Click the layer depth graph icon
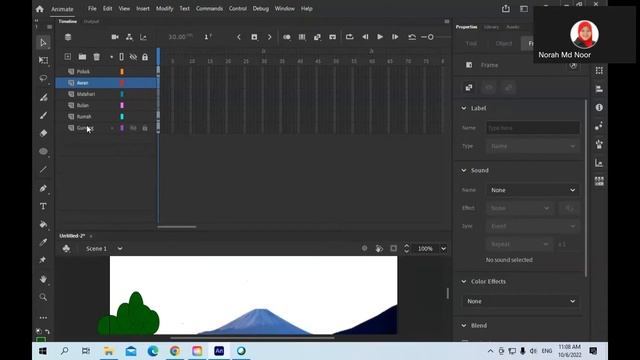This screenshot has height=360, width=640. 143,37
